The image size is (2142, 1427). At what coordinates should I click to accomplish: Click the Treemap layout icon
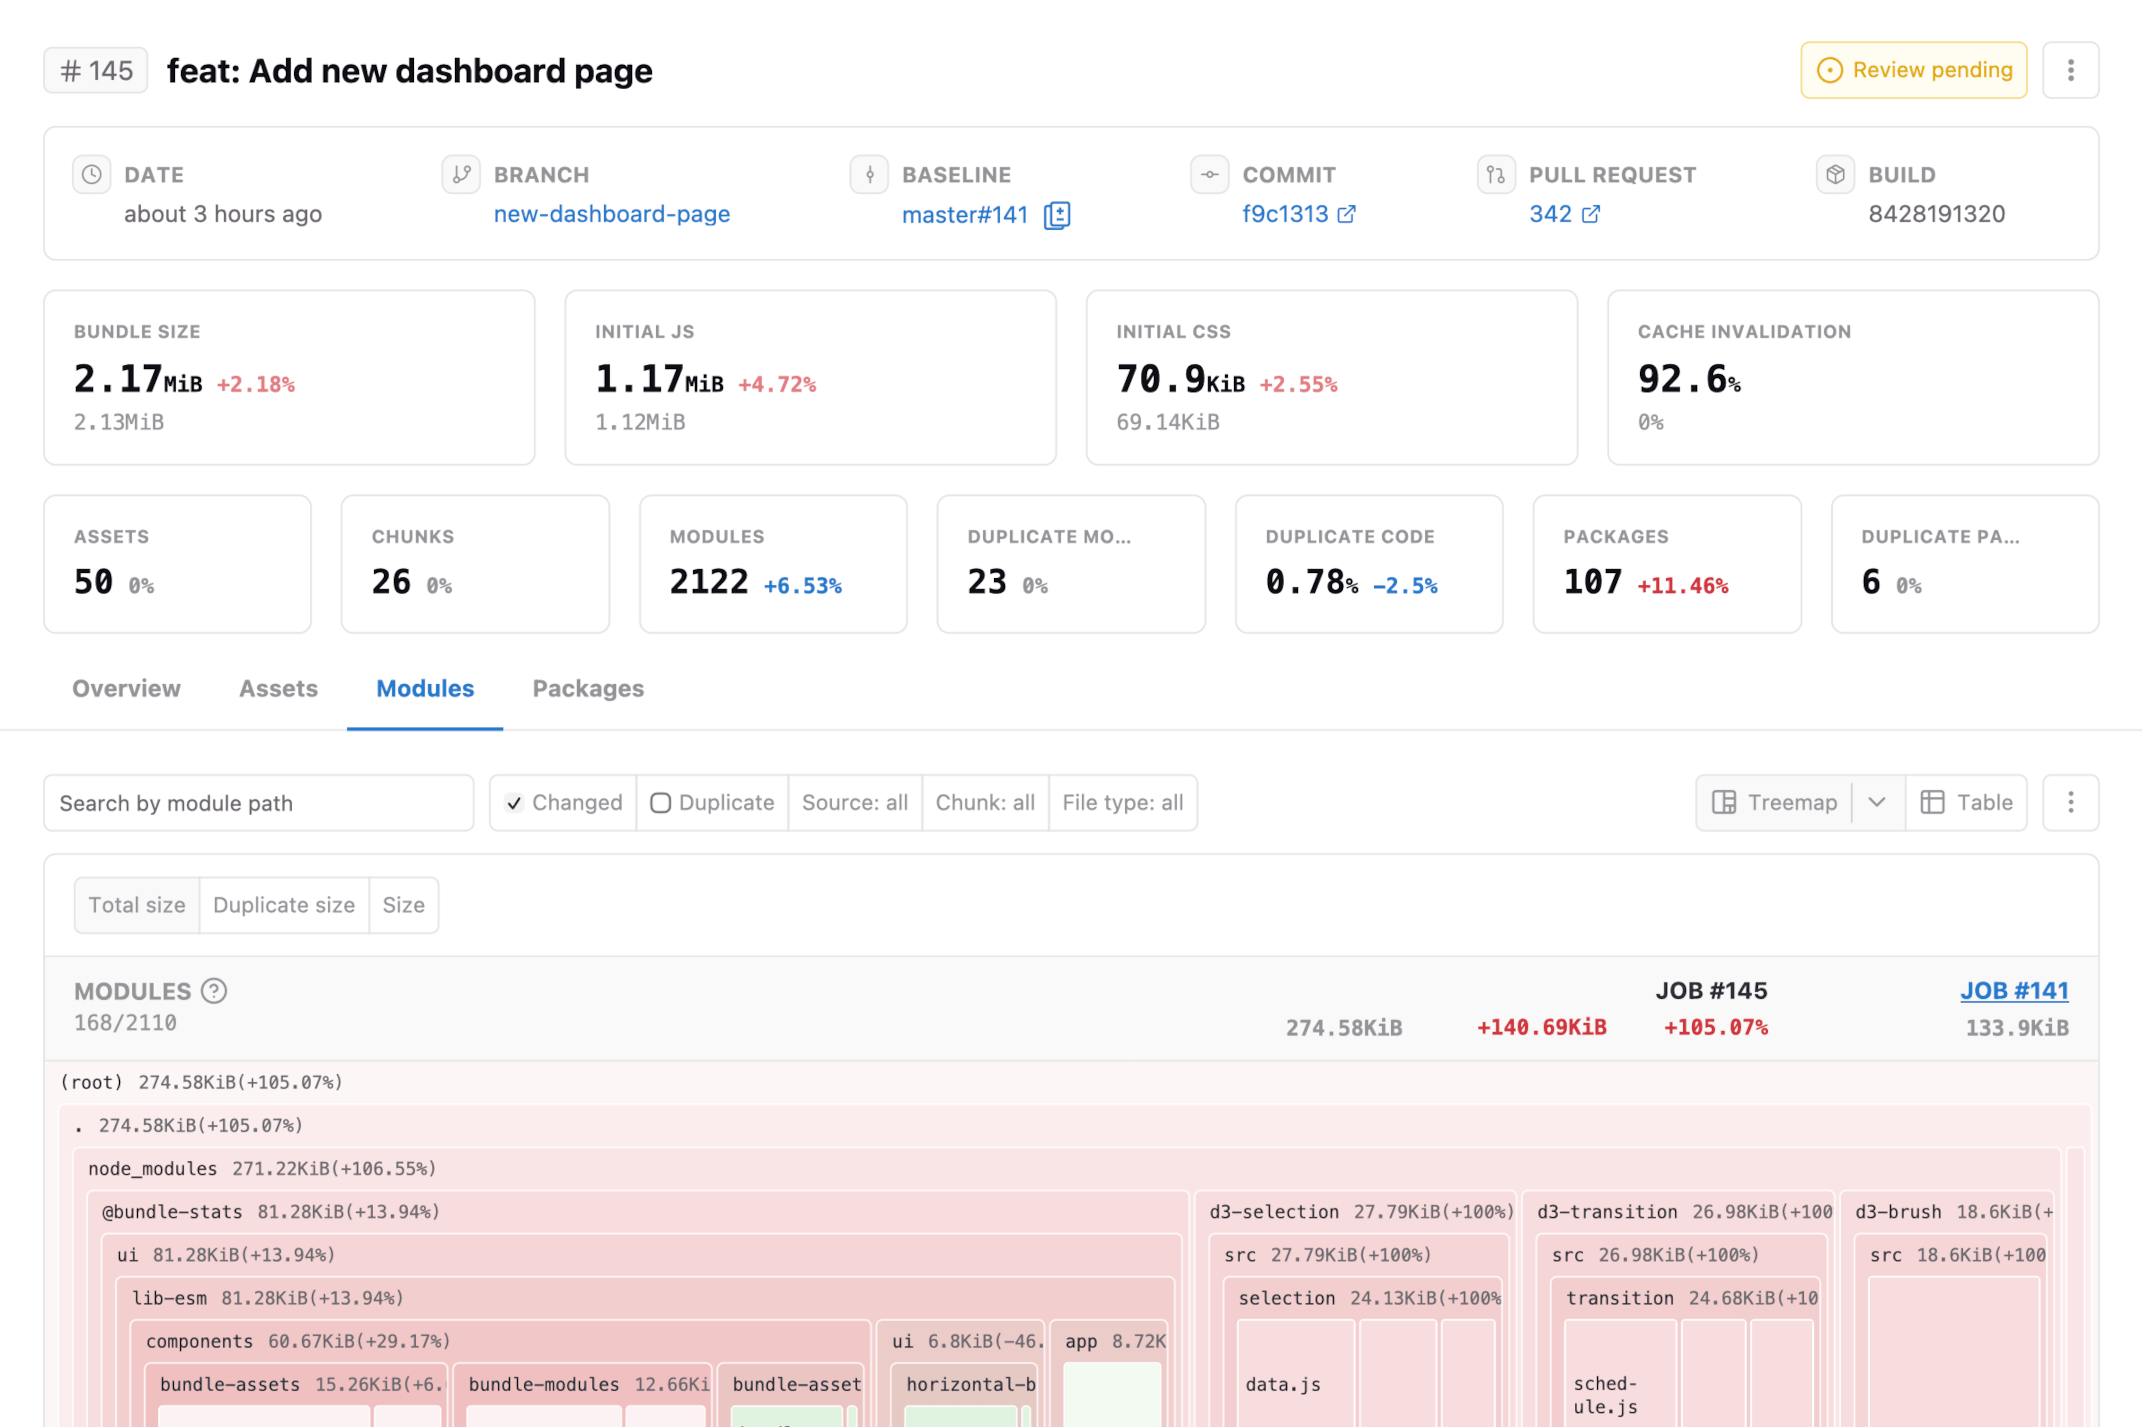pos(1724,802)
